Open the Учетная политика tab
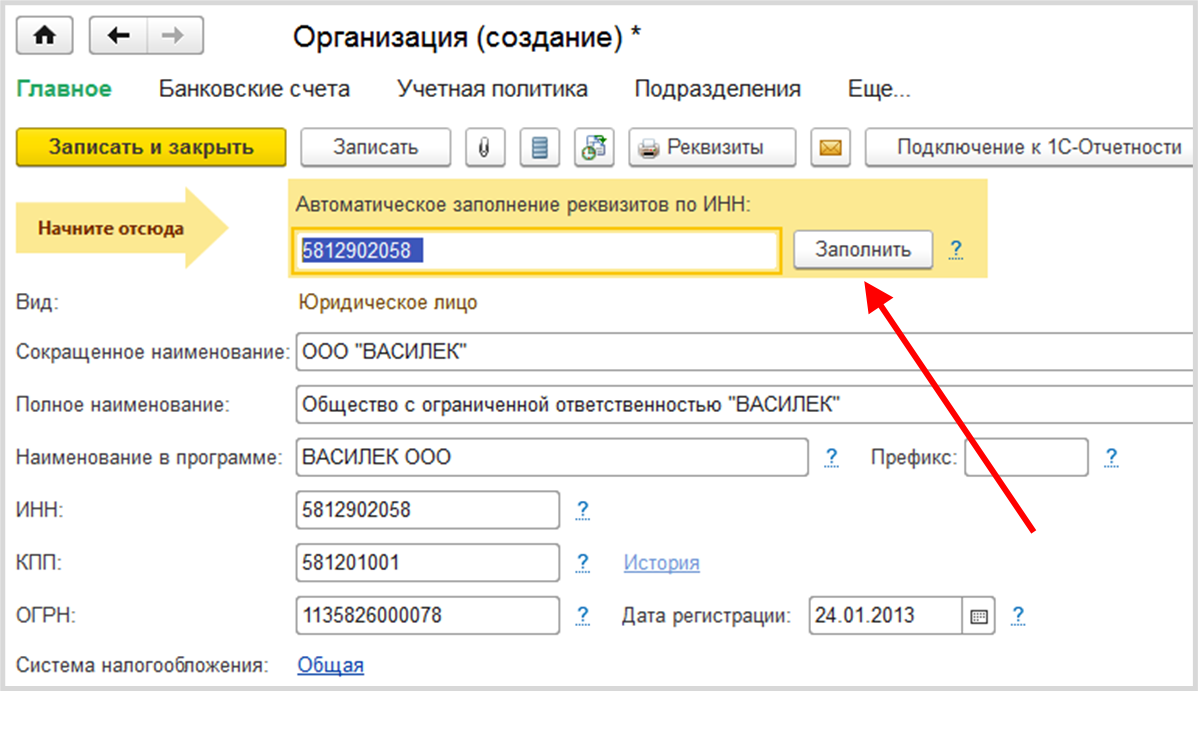Viewport: 1198px width, 750px height. click(492, 89)
